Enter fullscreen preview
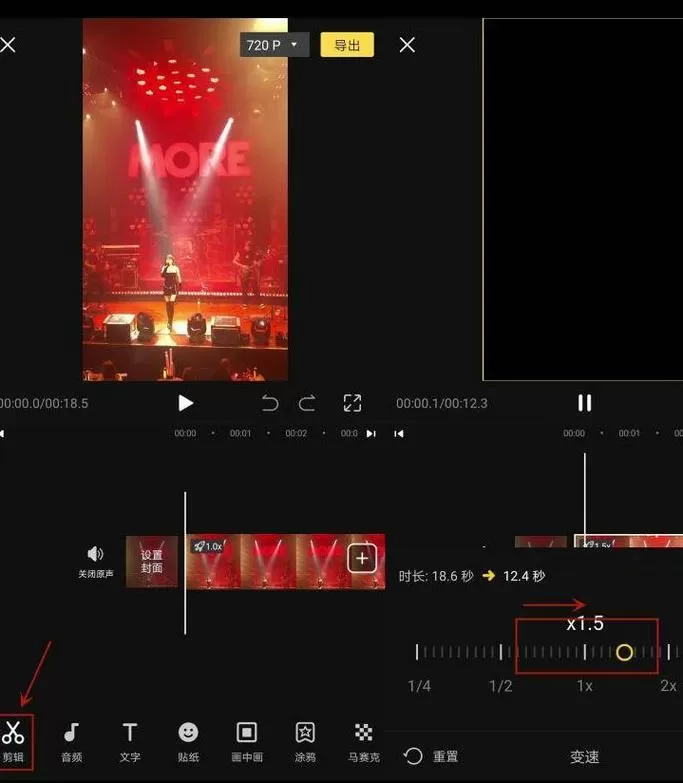683x783 pixels. (x=352, y=403)
